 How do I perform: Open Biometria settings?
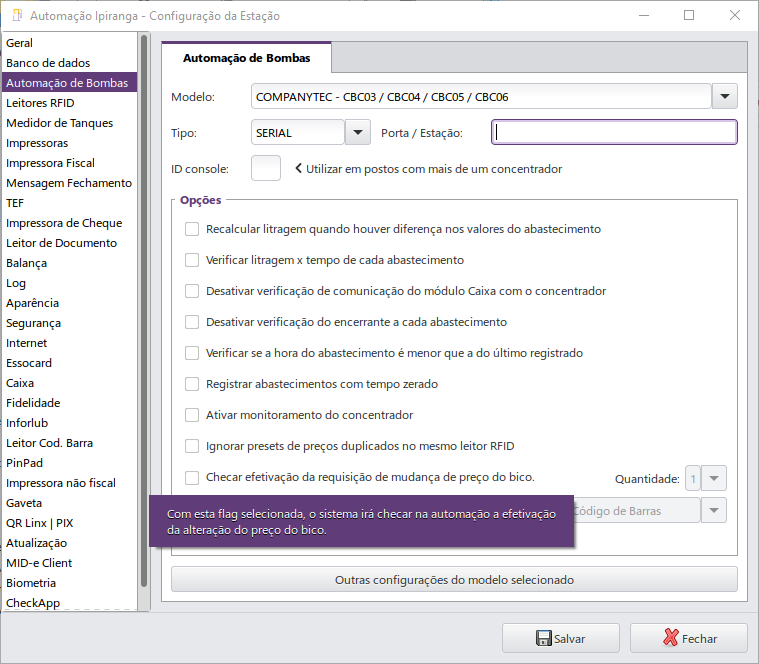70,583
